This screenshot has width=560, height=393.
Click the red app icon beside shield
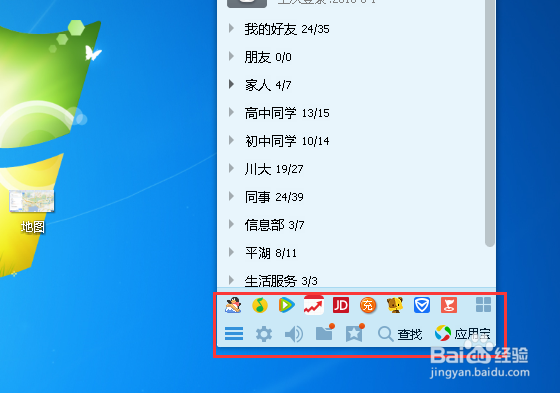449,305
